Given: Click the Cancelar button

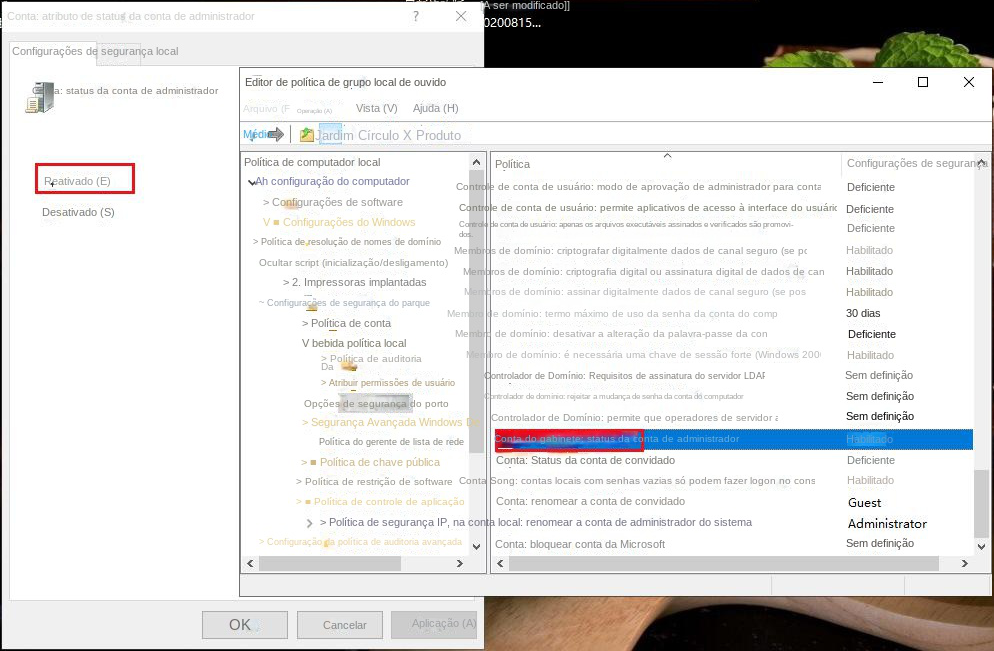Looking at the screenshot, I should [344, 625].
